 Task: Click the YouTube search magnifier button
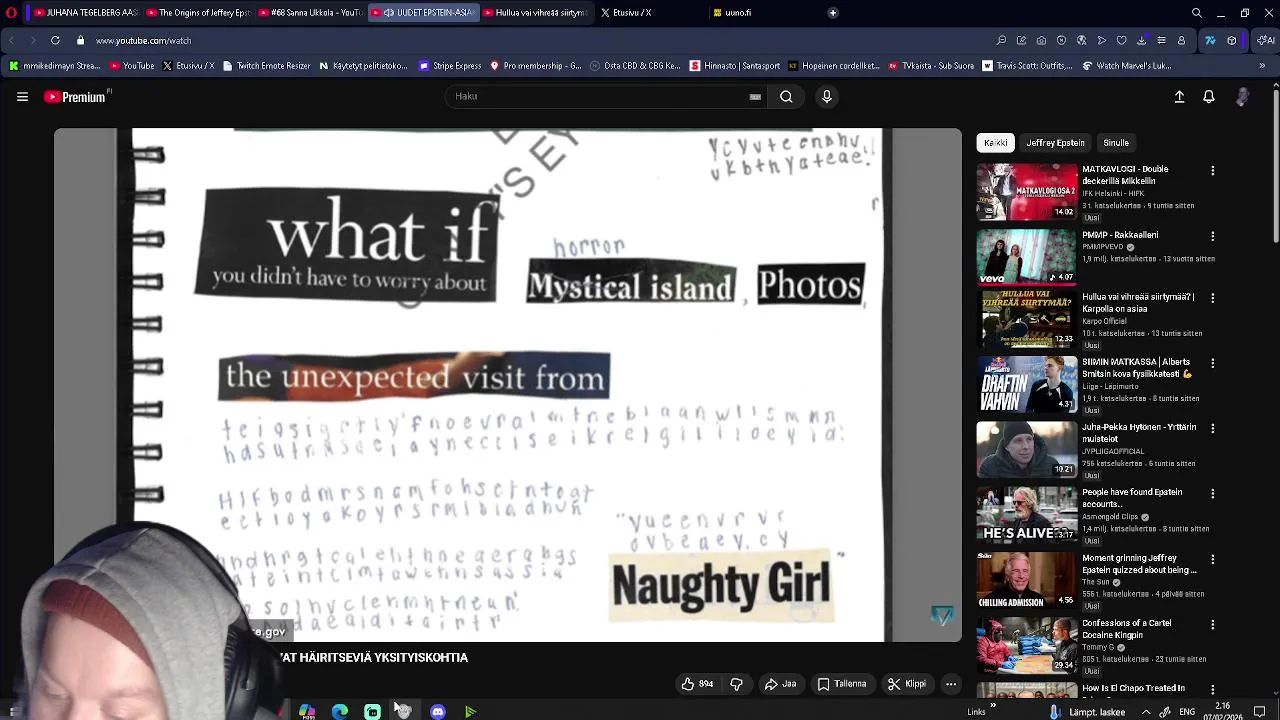(x=786, y=97)
